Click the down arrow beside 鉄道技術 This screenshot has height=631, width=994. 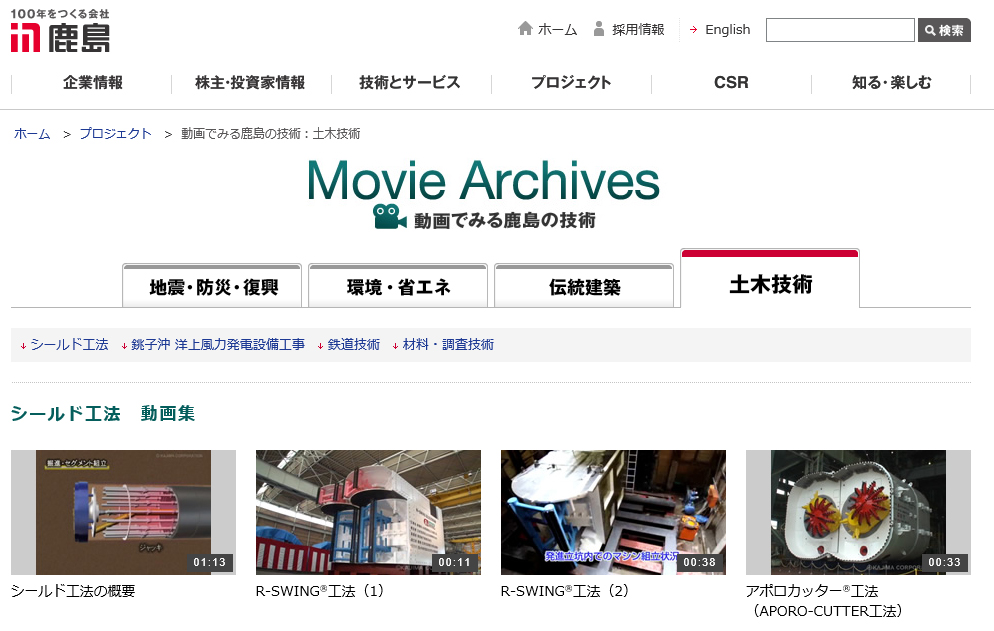point(321,346)
